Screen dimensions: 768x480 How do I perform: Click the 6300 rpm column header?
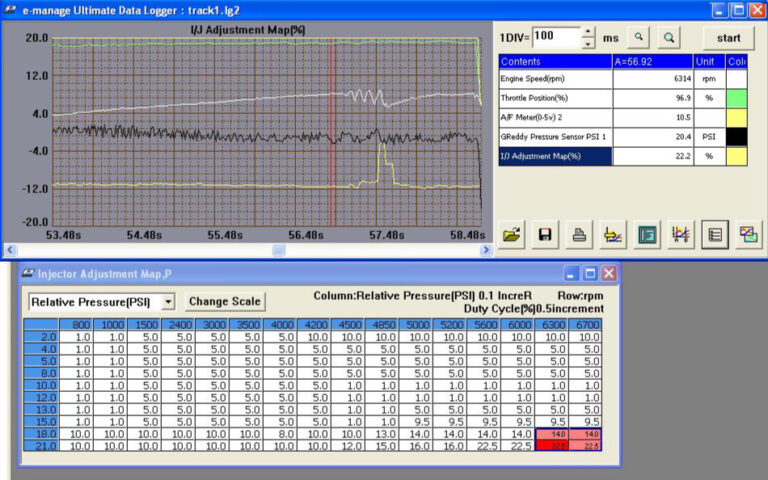point(553,324)
